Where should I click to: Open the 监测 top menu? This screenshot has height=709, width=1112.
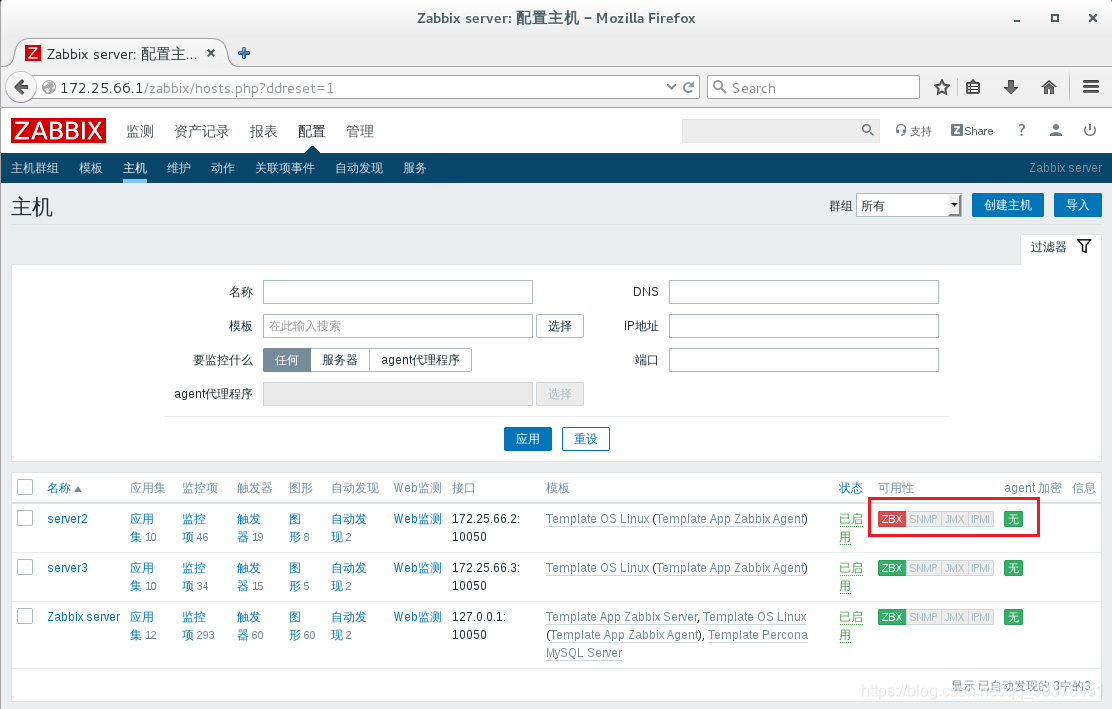[x=140, y=131]
